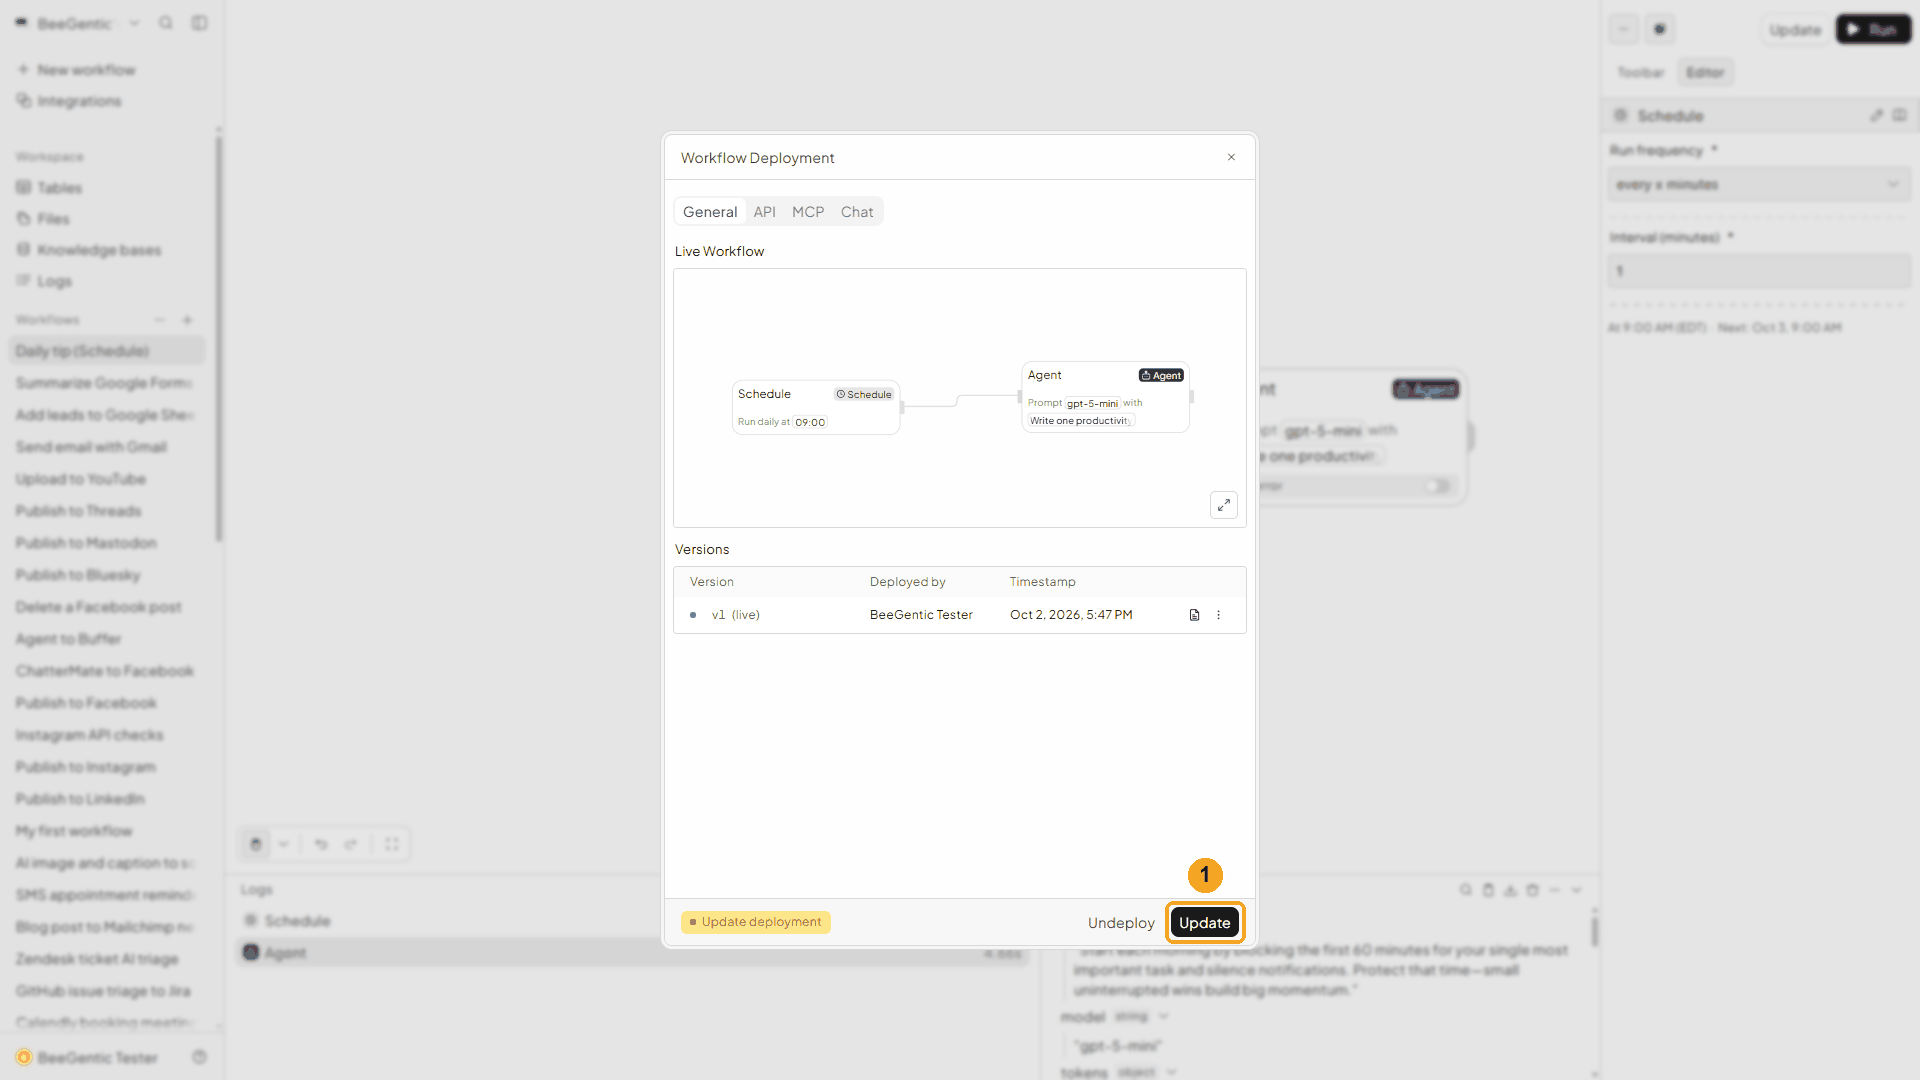
Task: Expand the model string chevron in output panel
Action: click(x=1163, y=1017)
